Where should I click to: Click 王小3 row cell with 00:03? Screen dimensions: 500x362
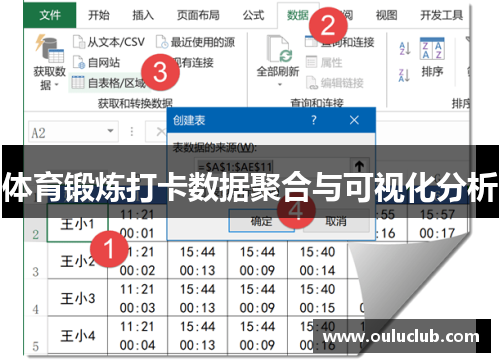[137, 298]
